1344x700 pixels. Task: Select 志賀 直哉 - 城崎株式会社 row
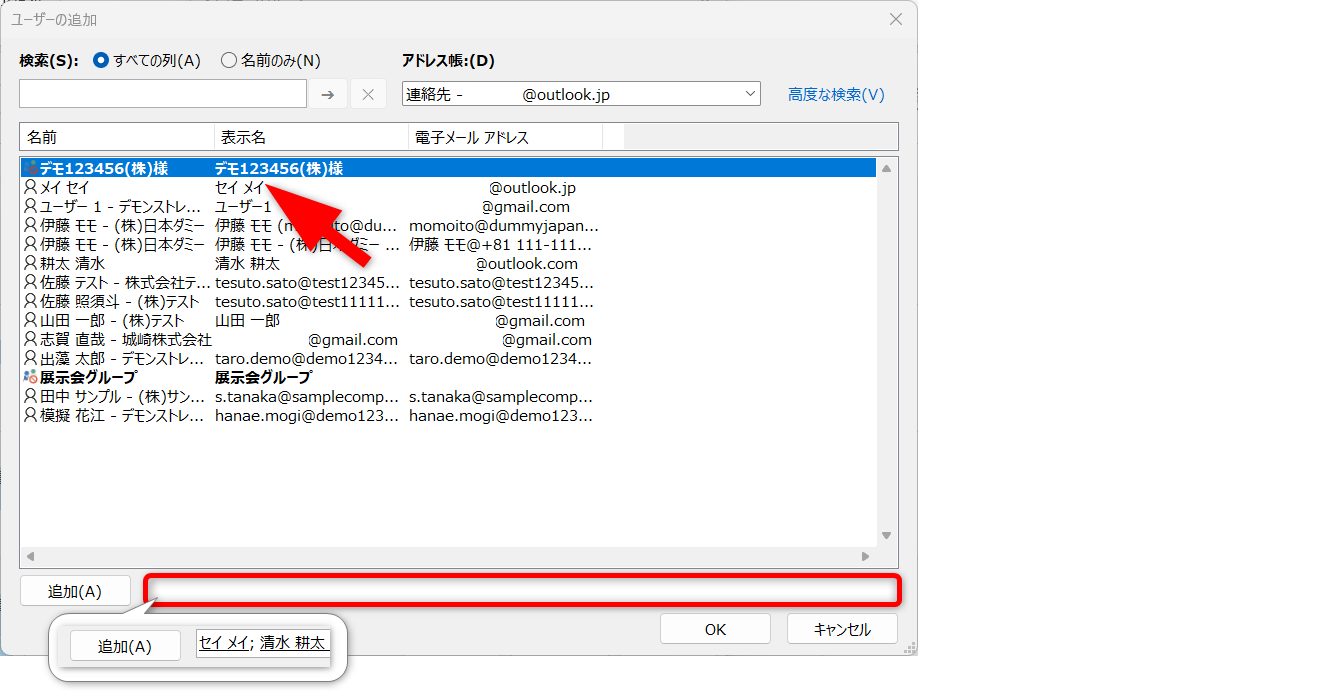448,340
